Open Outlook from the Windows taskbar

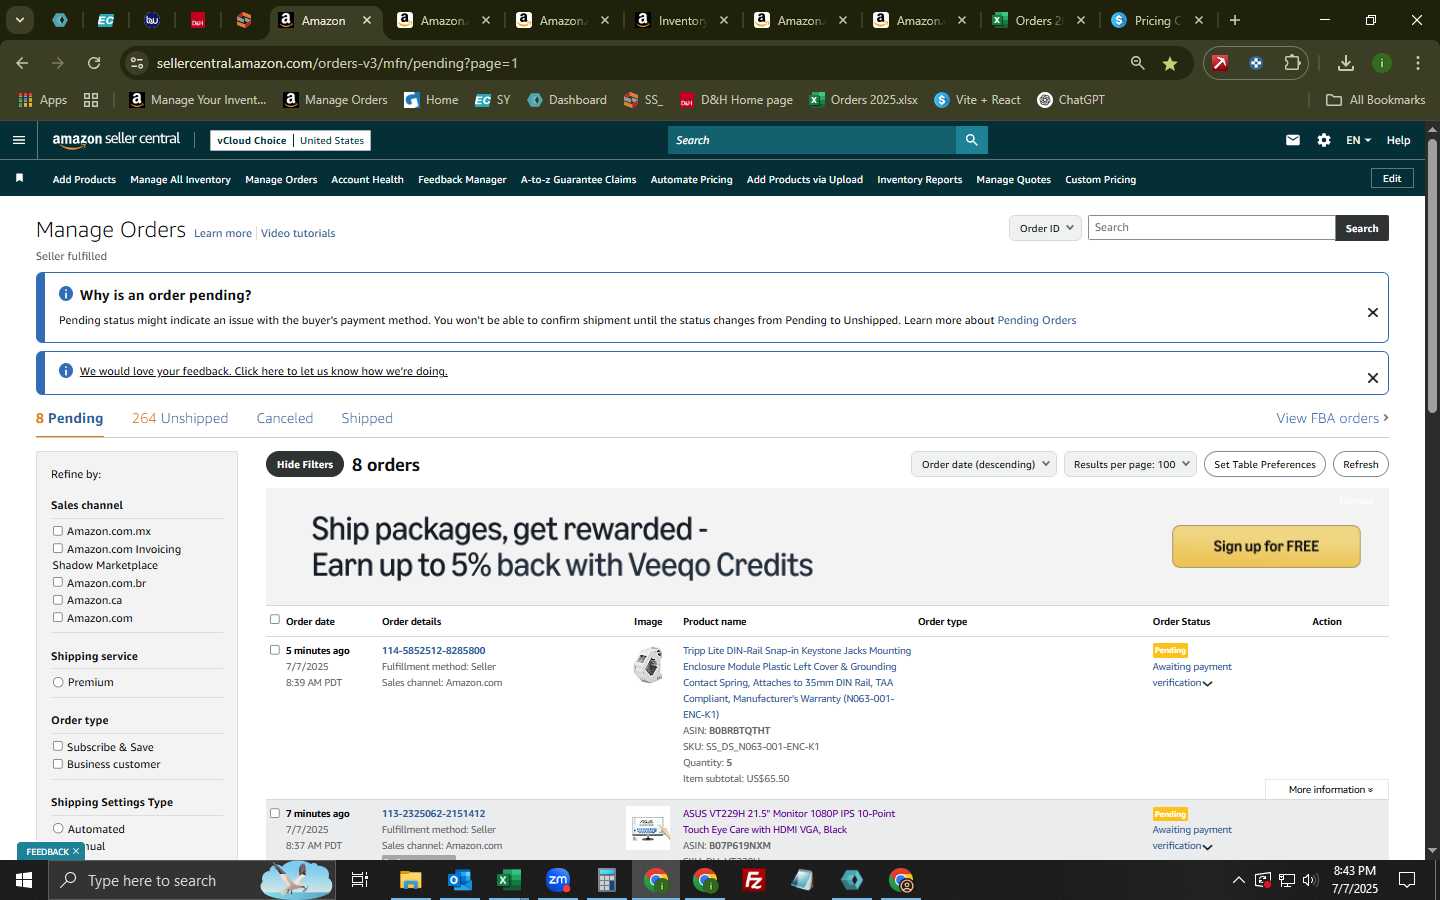pos(460,880)
